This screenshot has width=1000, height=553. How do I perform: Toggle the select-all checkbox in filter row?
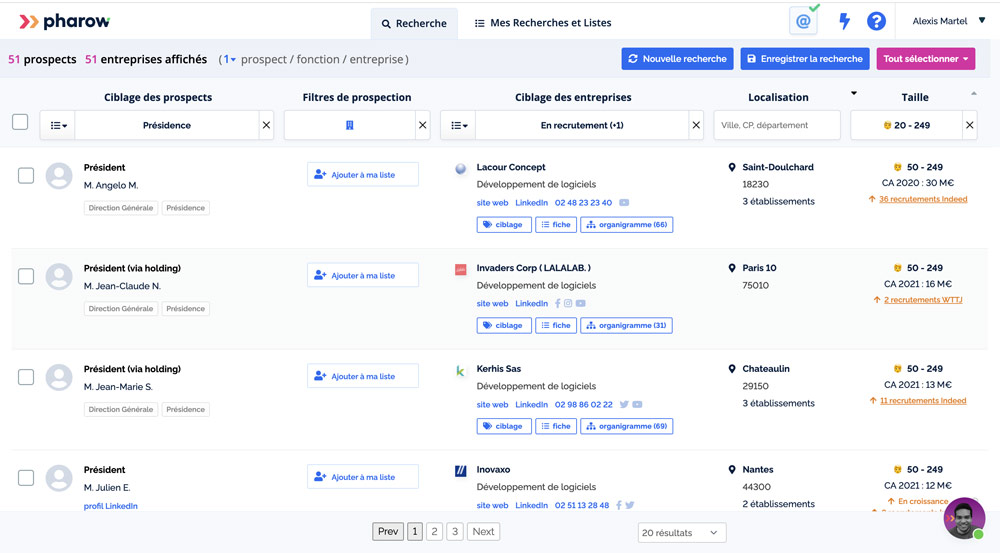pos(20,122)
